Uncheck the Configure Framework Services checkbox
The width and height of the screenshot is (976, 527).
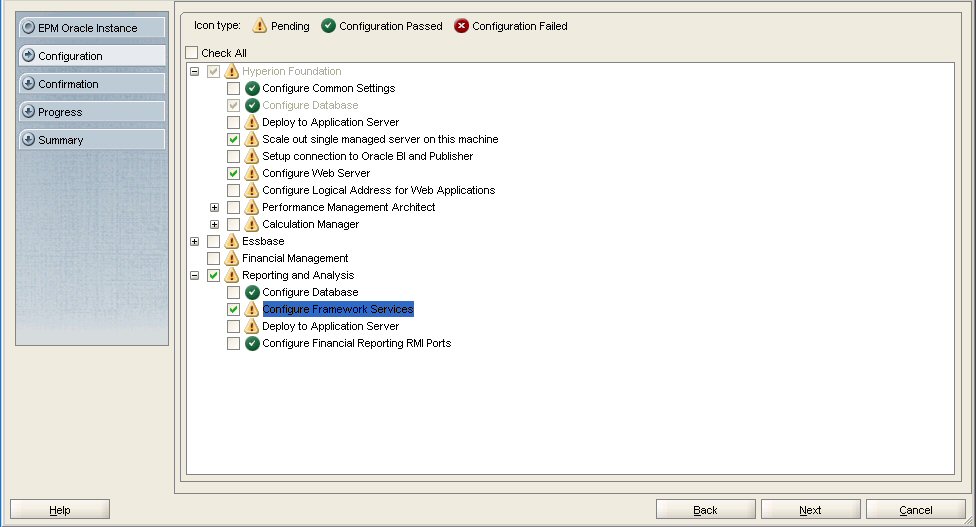(233, 309)
